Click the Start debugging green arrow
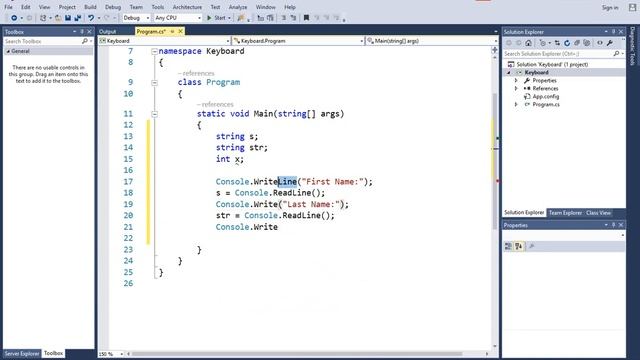Image resolution: width=640 pixels, height=360 pixels. (x=209, y=18)
